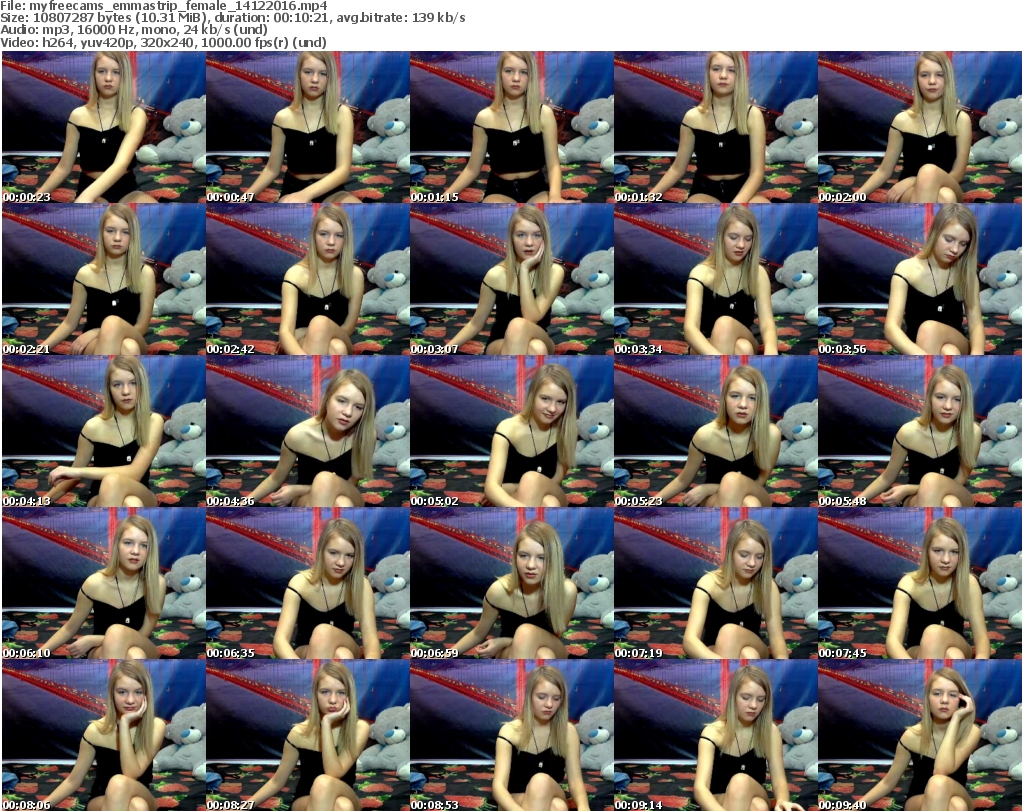Choose the frame marked 00:07:45
This screenshot has width=1024, height=811.
coord(920,584)
